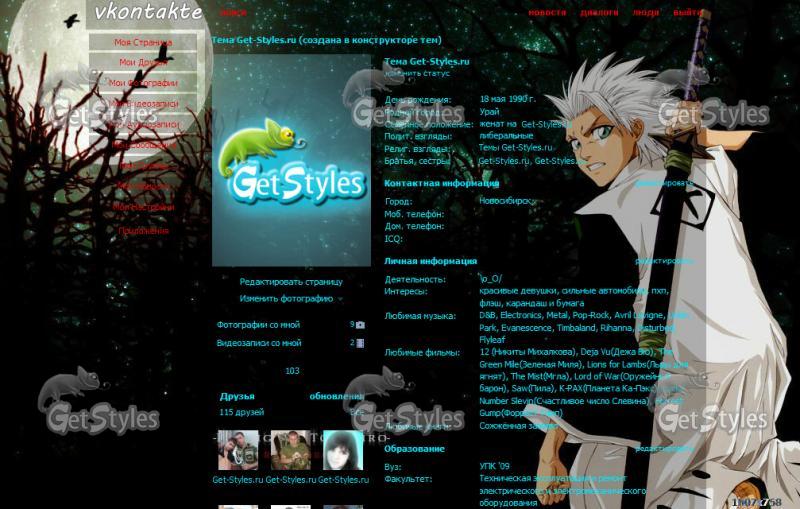Click the video icon beside the videos count

(360, 343)
